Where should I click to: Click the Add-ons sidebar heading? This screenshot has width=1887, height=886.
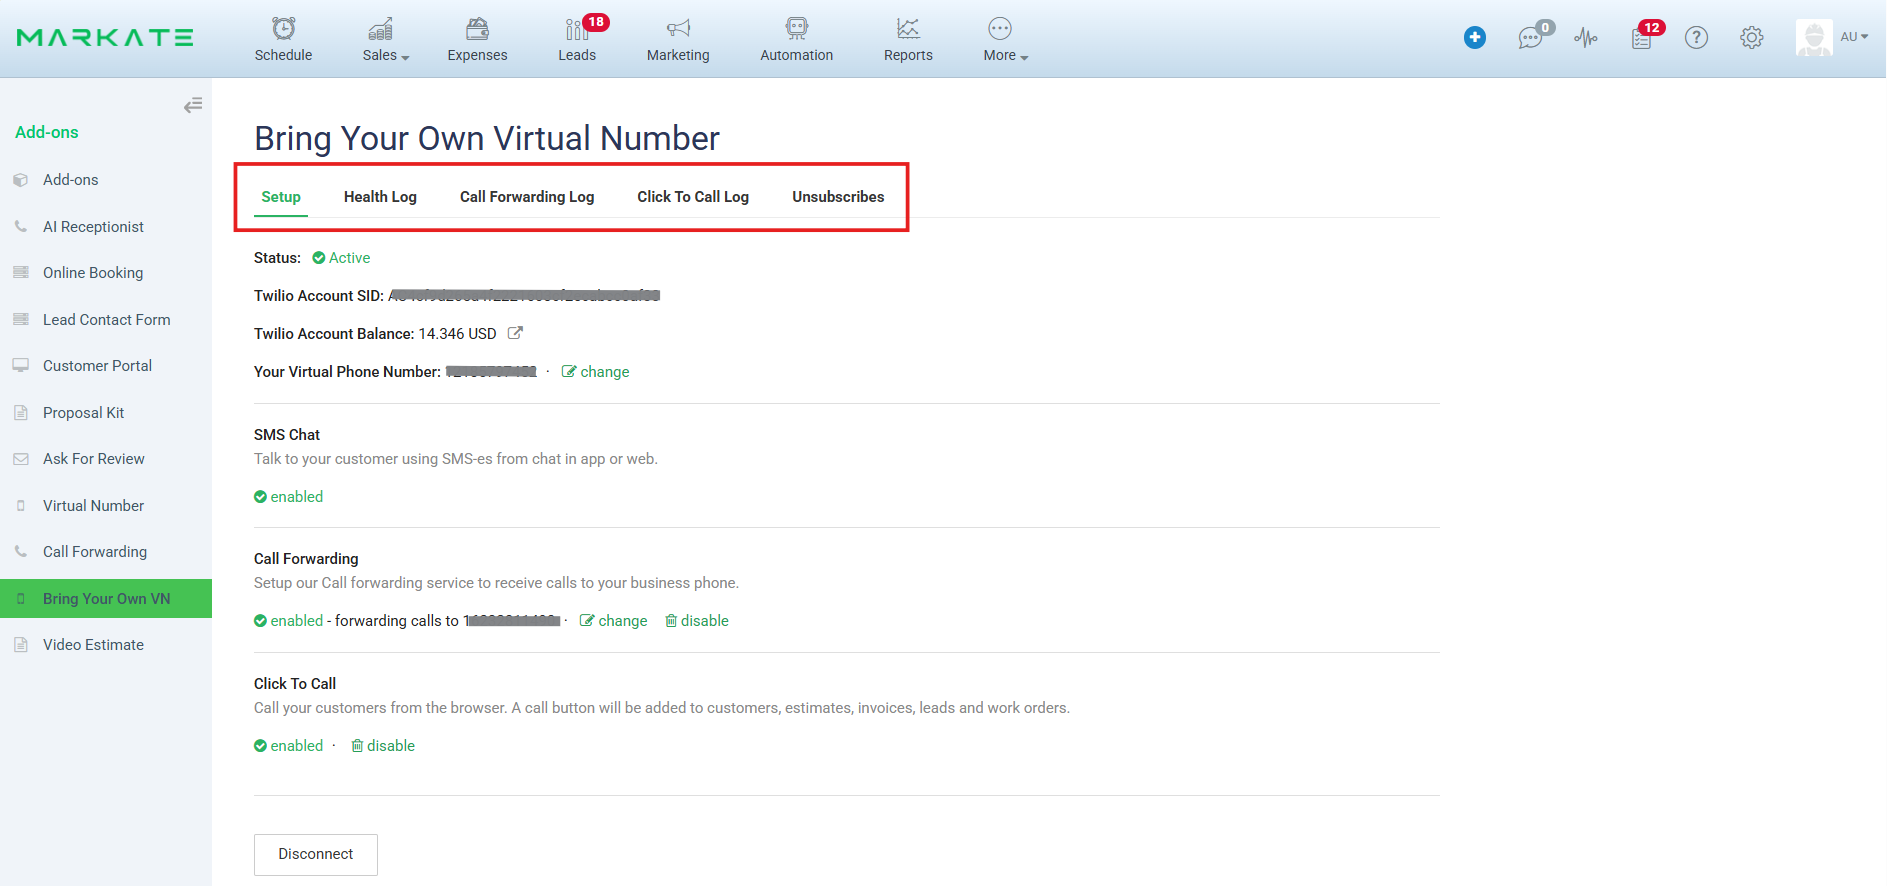click(x=47, y=132)
